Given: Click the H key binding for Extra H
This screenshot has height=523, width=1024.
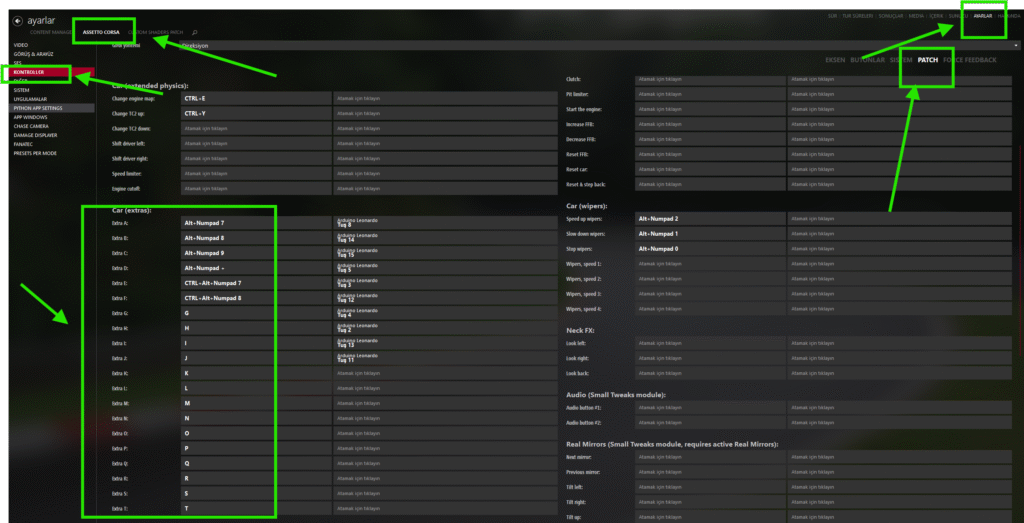Looking at the screenshot, I should tap(256, 328).
